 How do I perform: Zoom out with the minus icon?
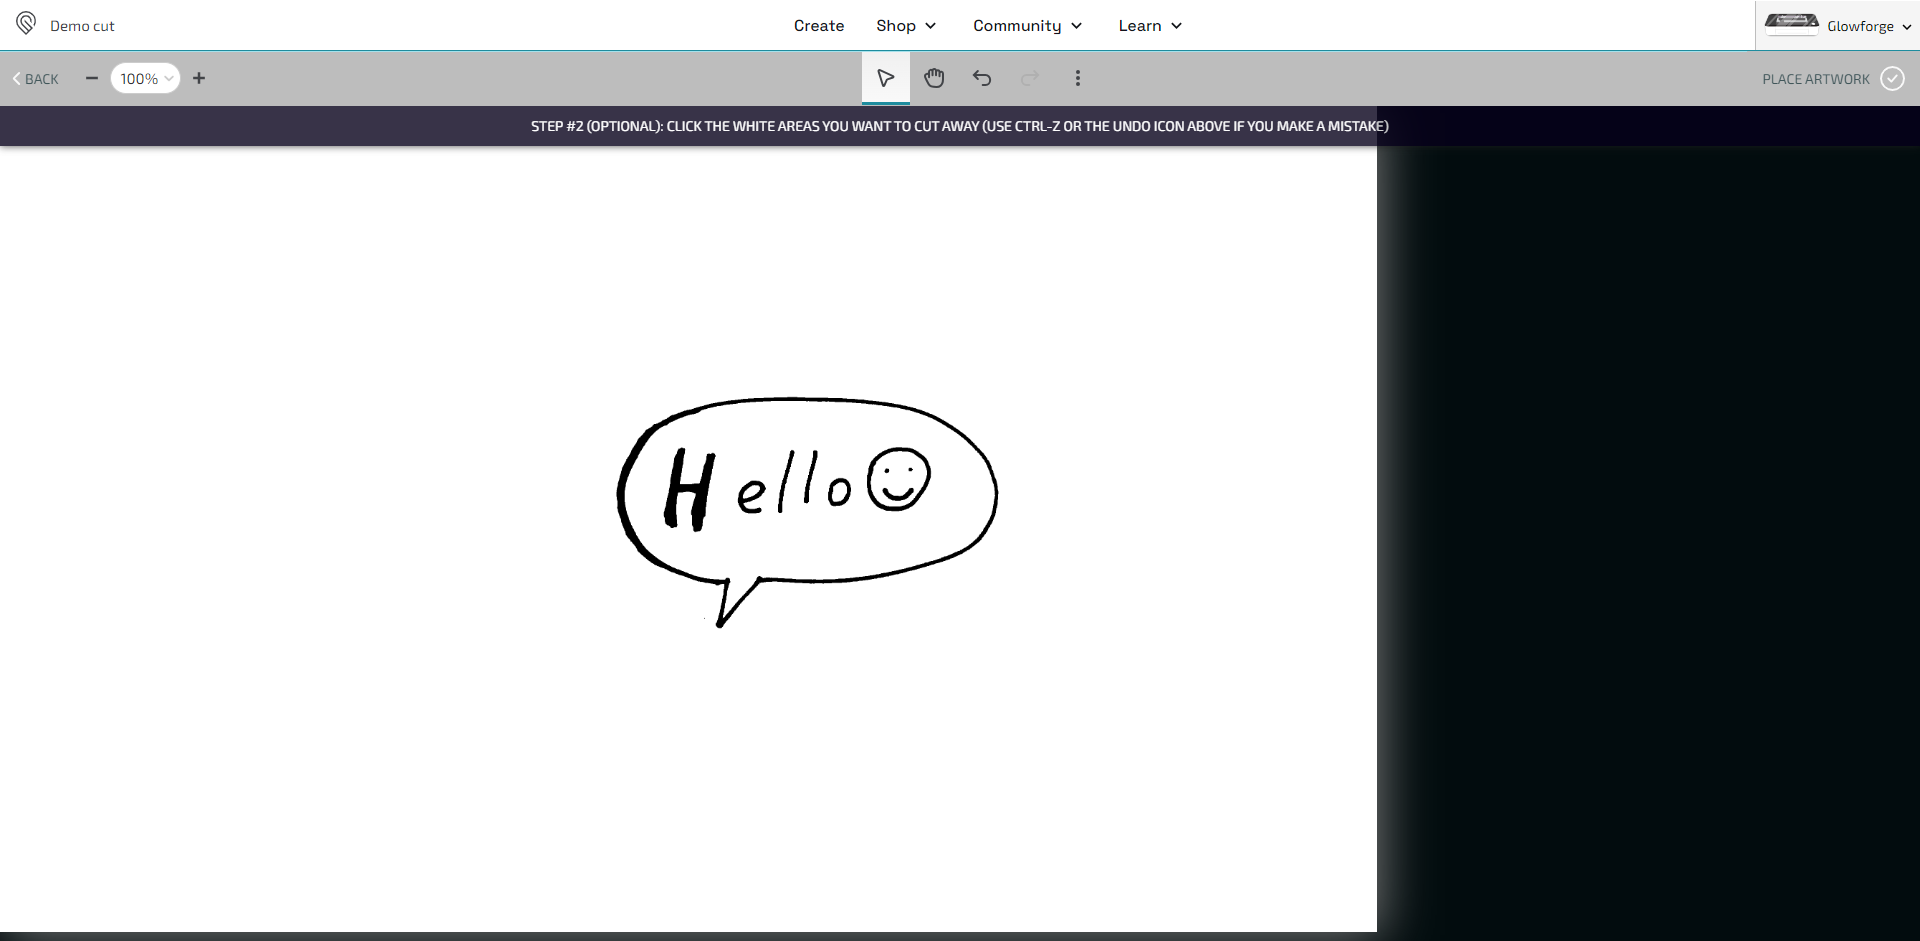point(92,78)
